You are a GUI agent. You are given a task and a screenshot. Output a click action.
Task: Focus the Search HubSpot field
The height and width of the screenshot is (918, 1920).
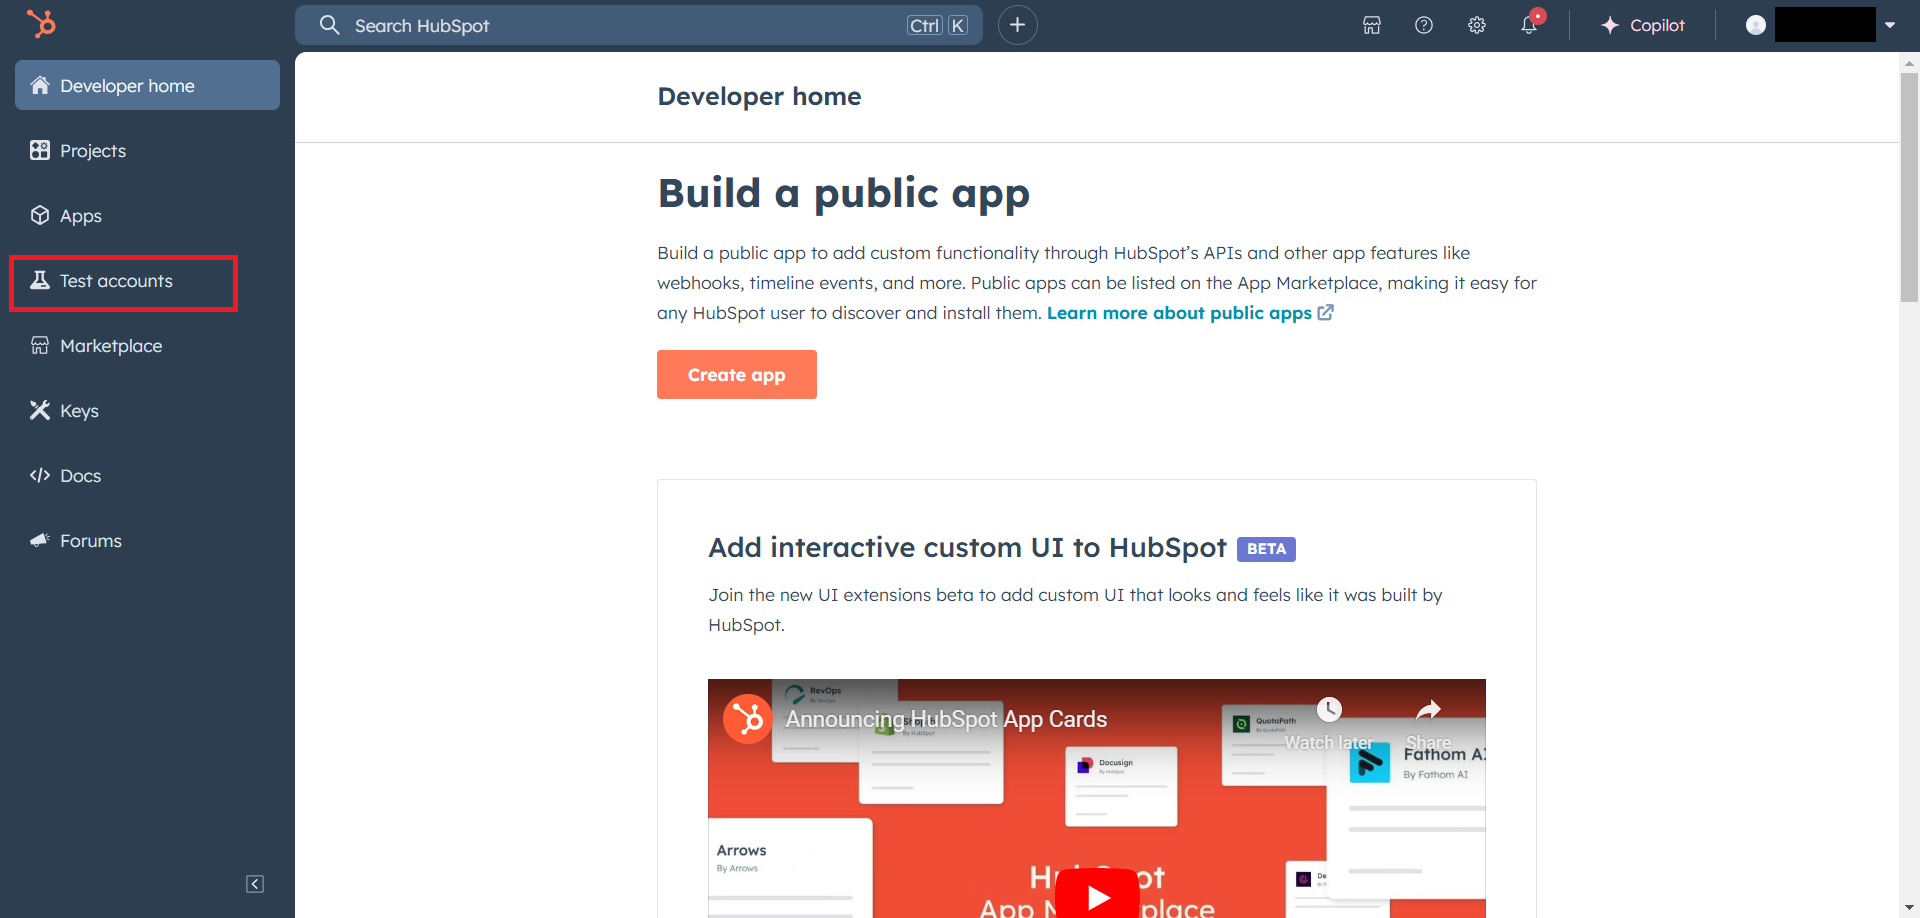pyautogui.click(x=638, y=25)
